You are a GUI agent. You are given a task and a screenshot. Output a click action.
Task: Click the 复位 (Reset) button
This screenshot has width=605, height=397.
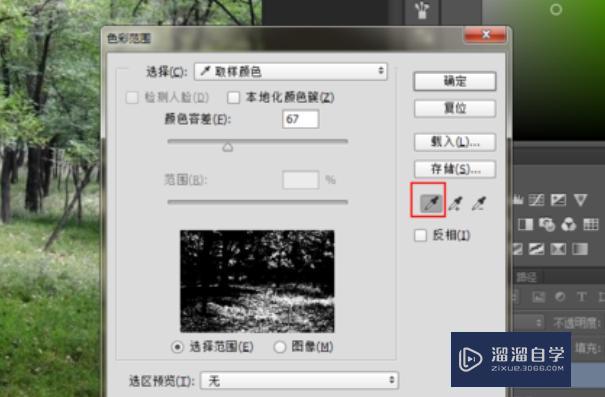coord(455,108)
